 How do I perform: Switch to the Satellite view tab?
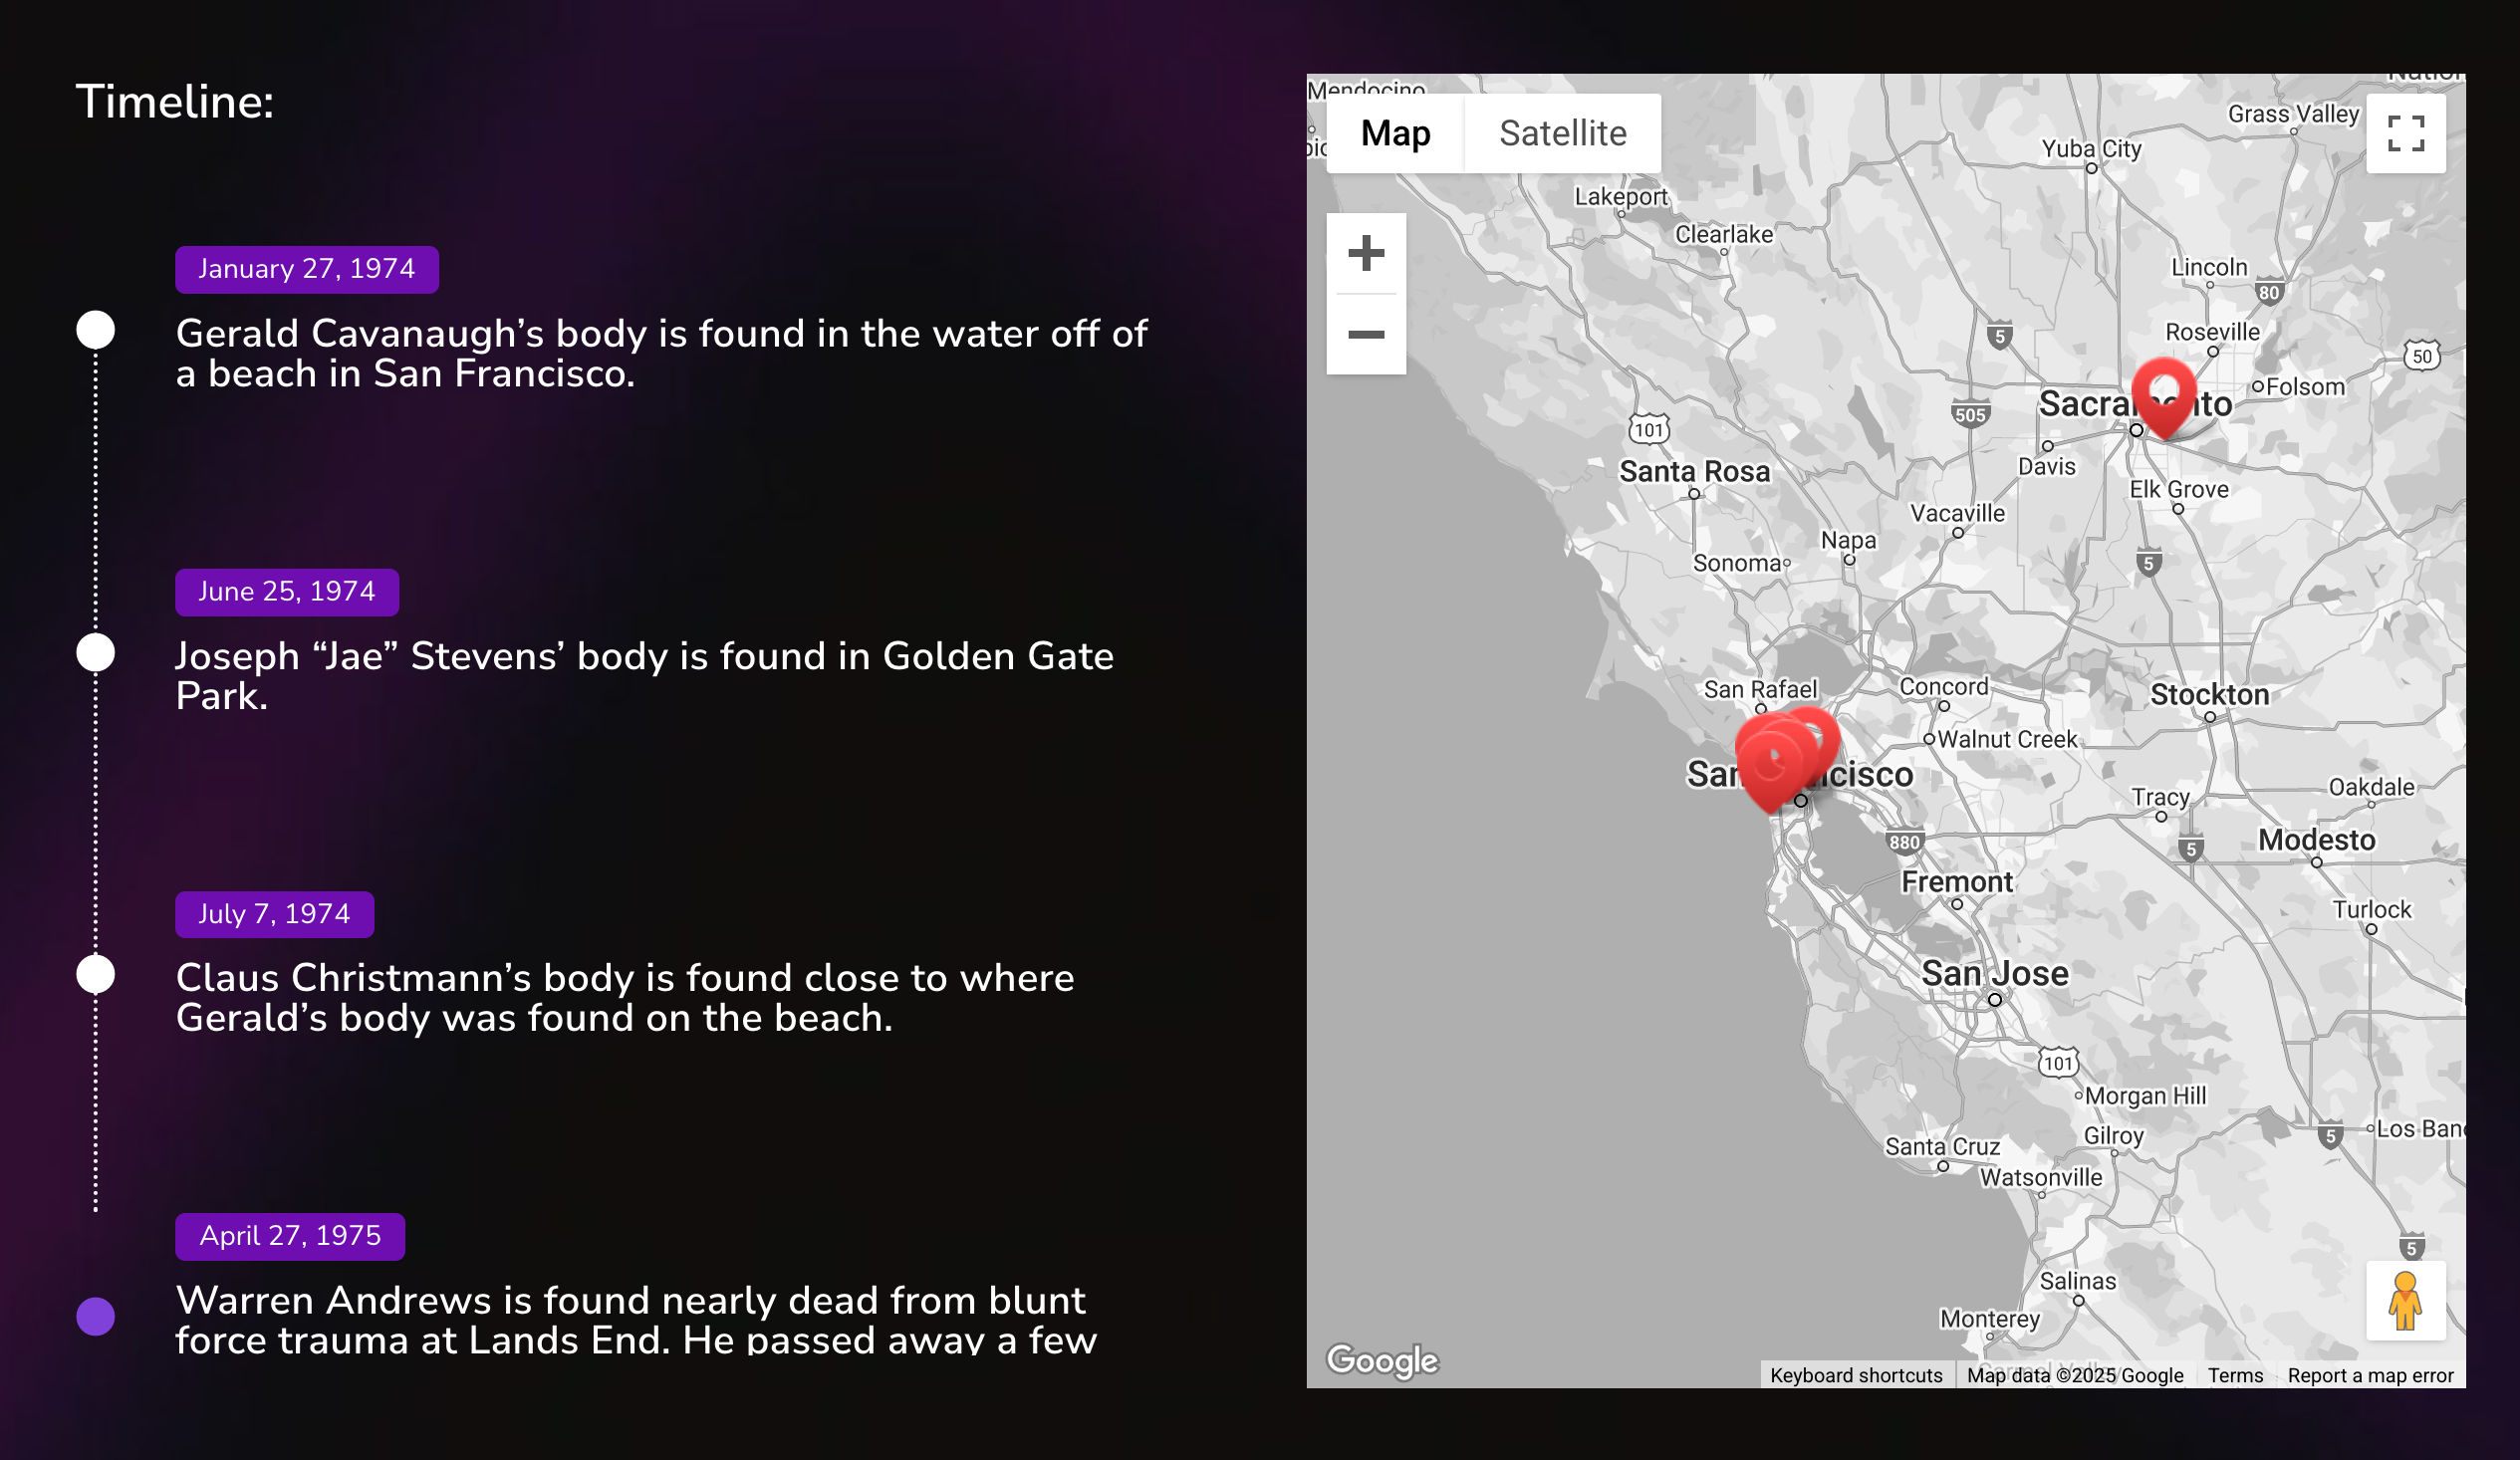(1563, 133)
